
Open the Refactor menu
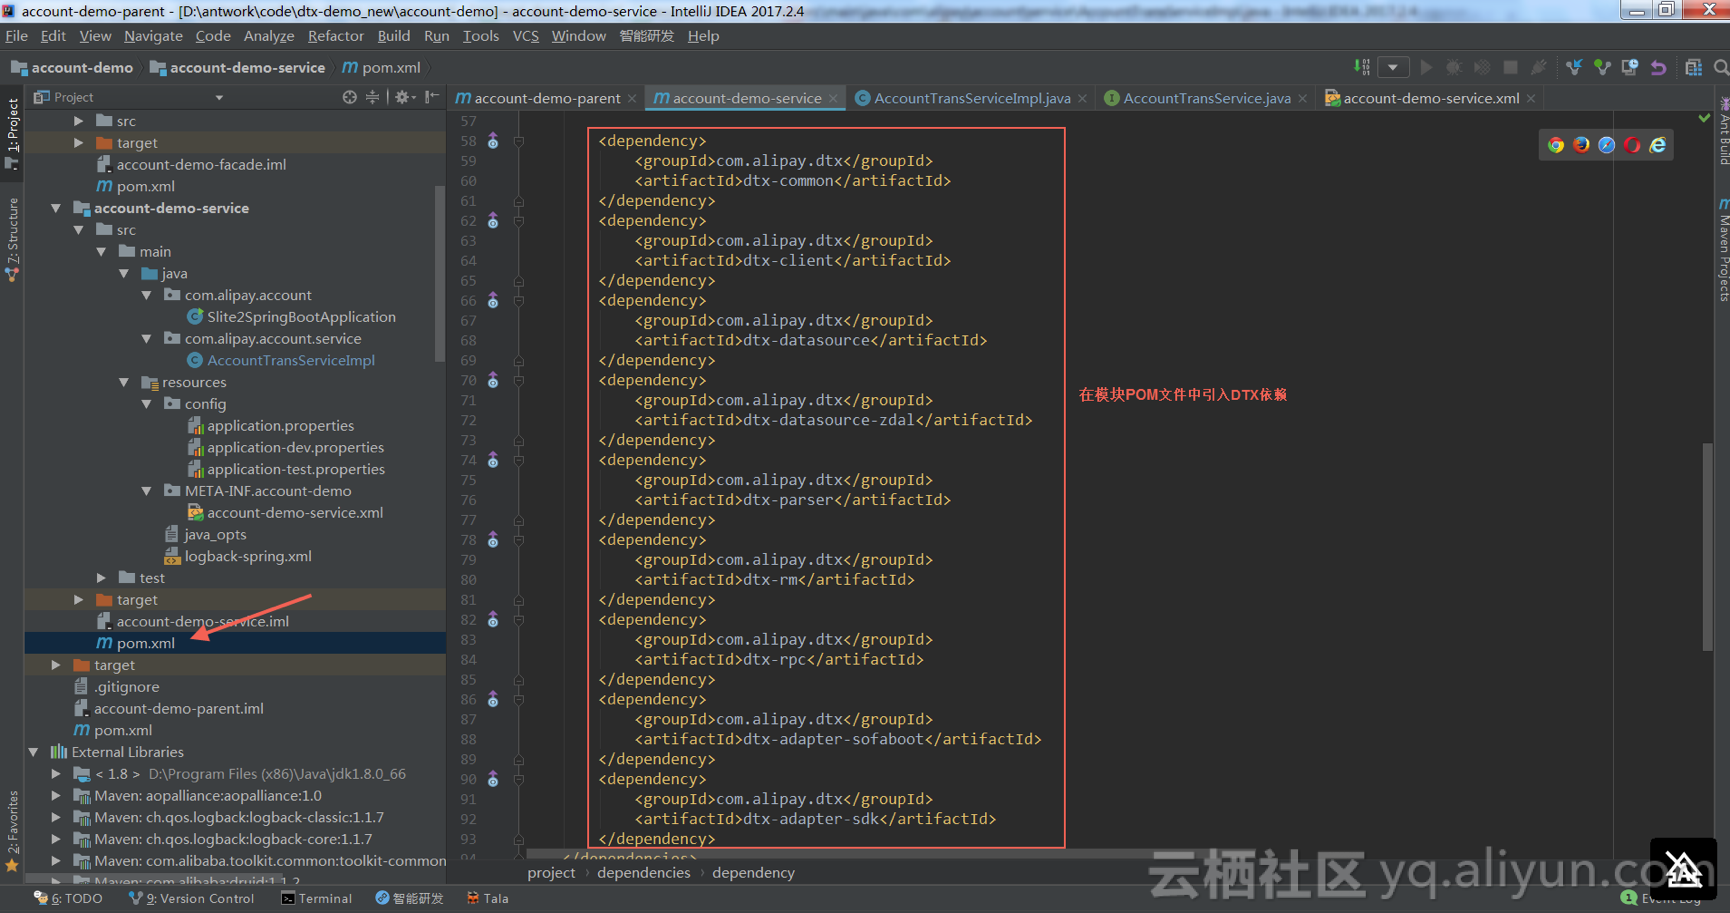336,36
